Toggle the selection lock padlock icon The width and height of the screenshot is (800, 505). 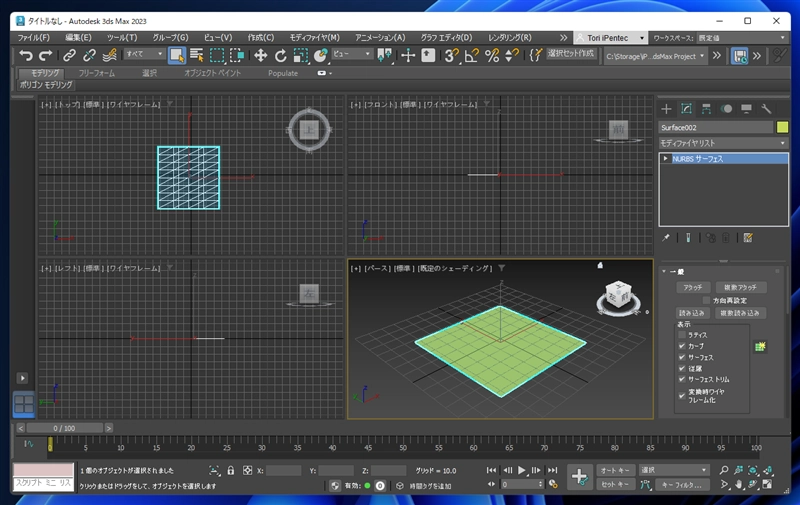(x=231, y=470)
